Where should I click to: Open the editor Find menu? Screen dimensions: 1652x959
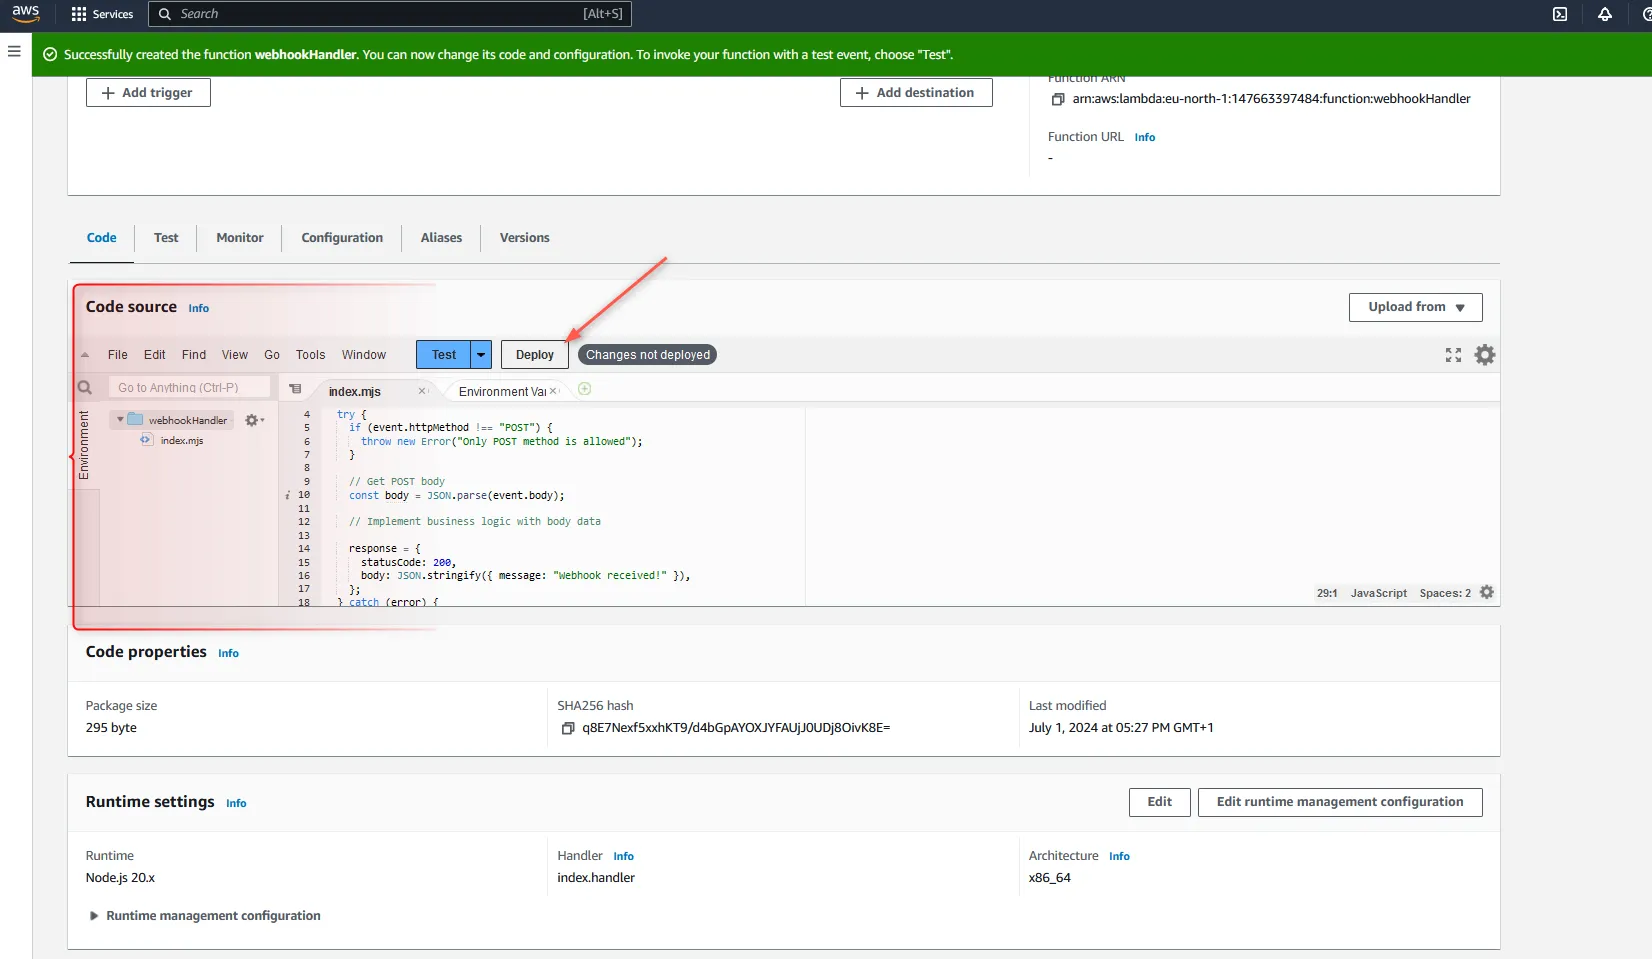click(x=194, y=355)
